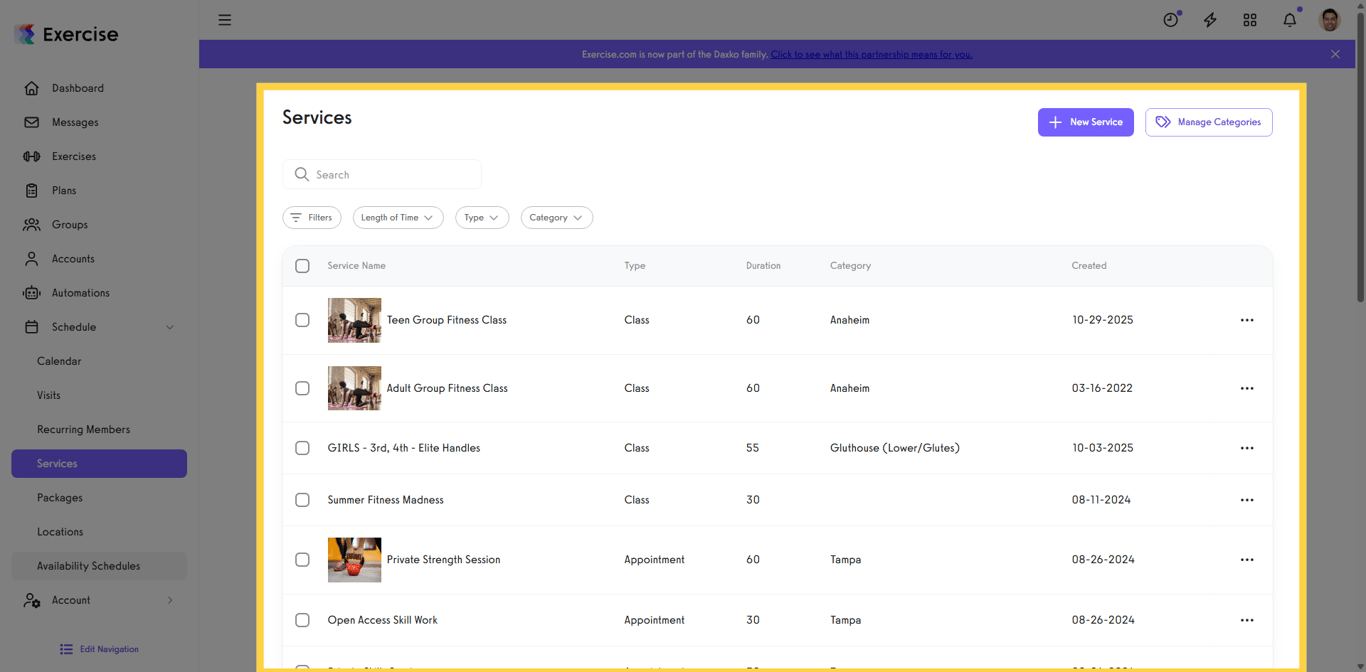
Task: Click the Automations icon in the sidebar
Action: [x=32, y=292]
